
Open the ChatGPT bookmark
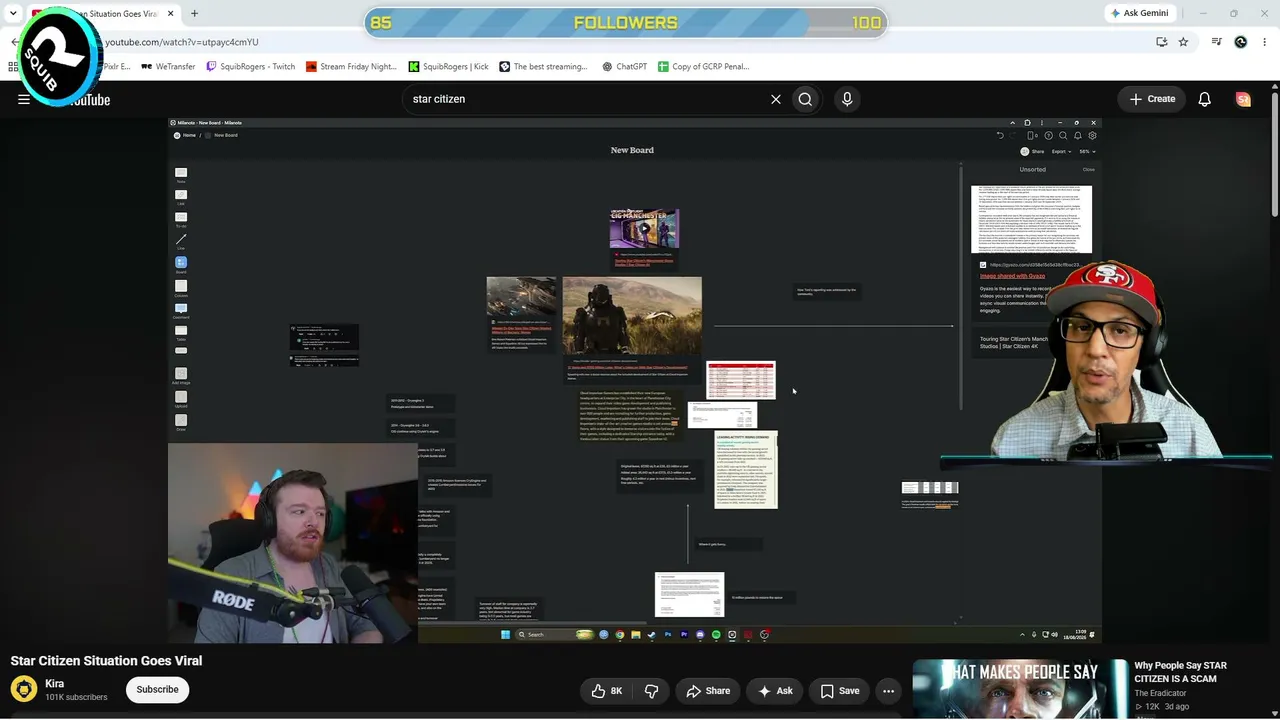[x=625, y=66]
